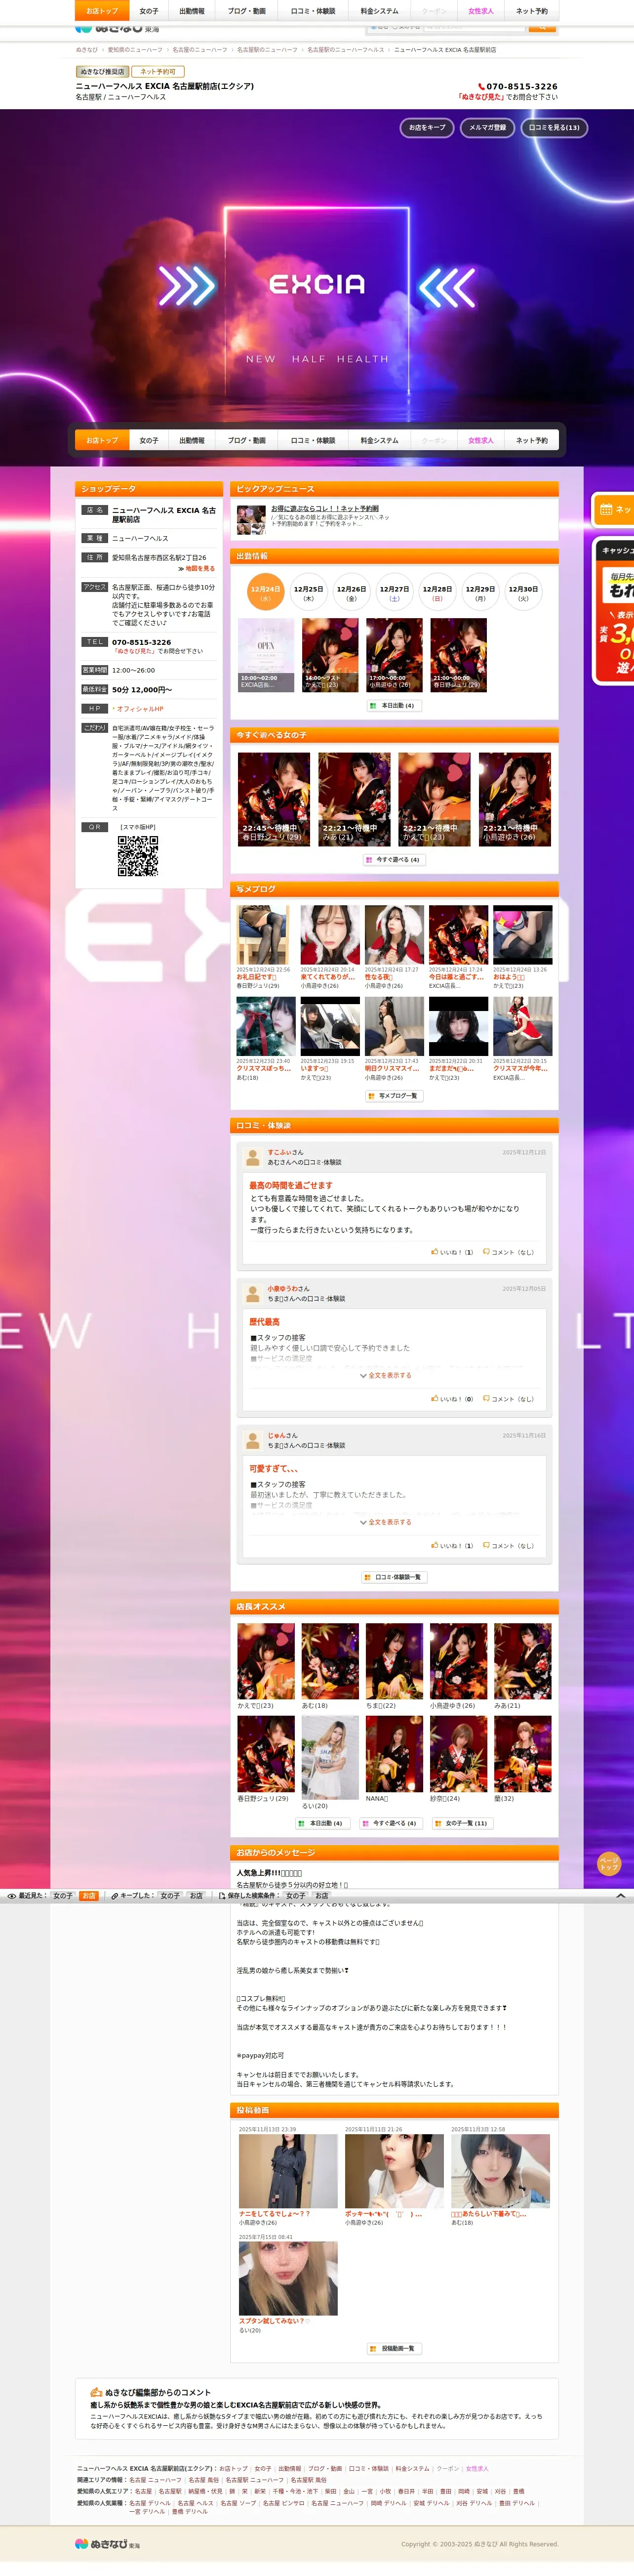Screen dimensions: 634x2576
Task: Open the 口コミ・体験談 tab in lower navigation
Action: [313, 440]
